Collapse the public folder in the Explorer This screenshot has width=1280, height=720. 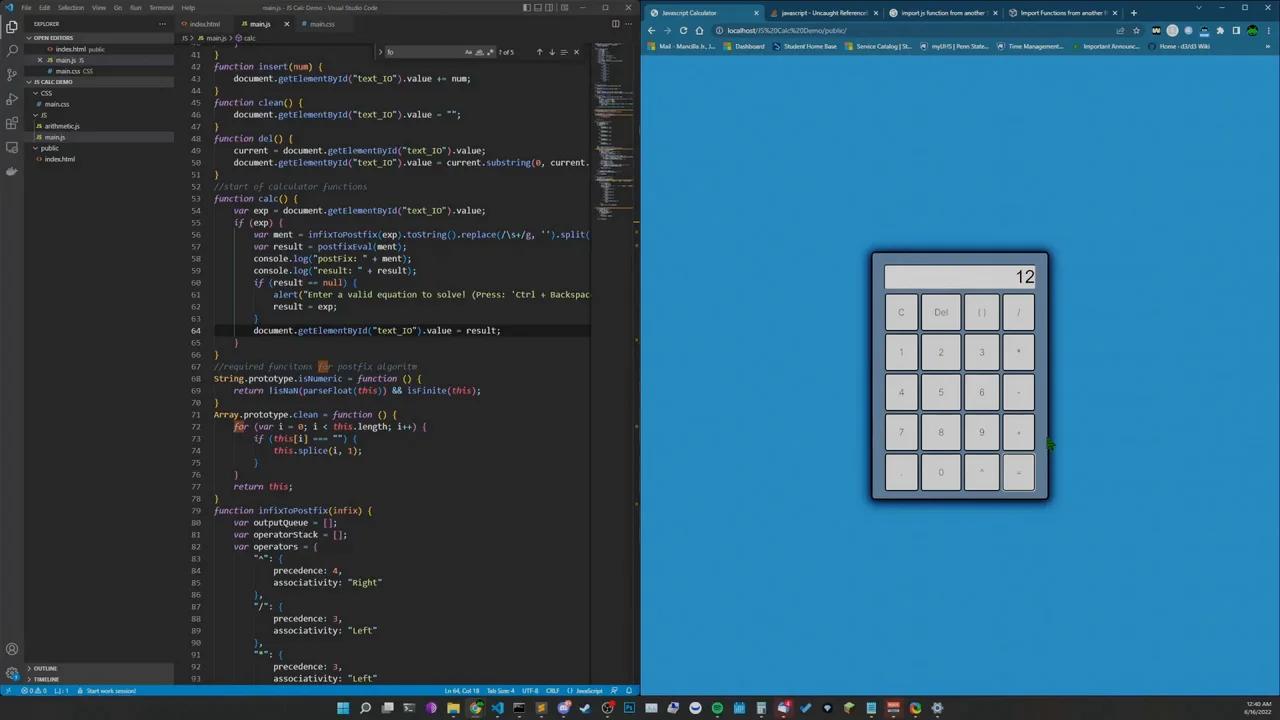coord(50,148)
